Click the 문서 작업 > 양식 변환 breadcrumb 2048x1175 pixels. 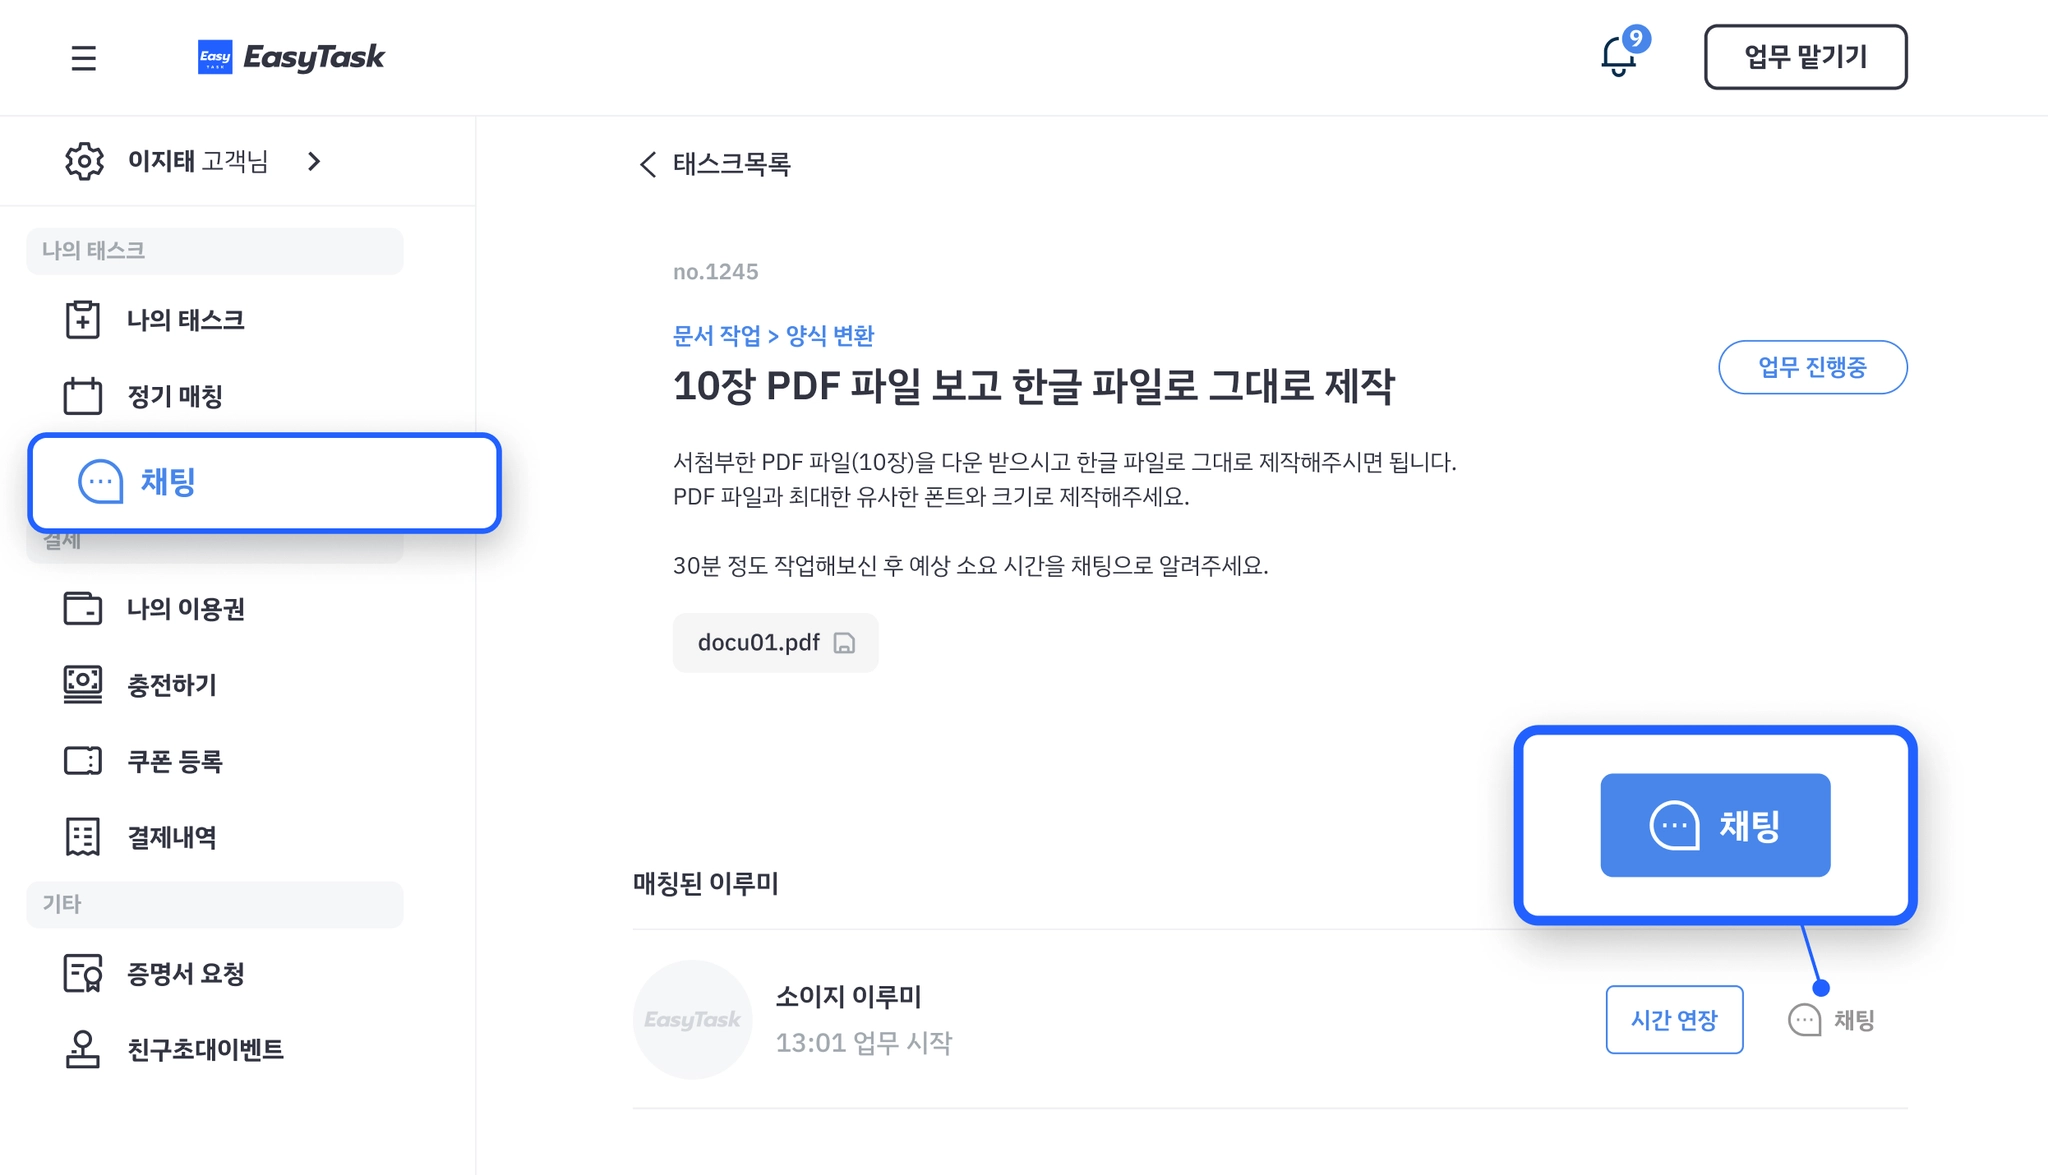[773, 335]
